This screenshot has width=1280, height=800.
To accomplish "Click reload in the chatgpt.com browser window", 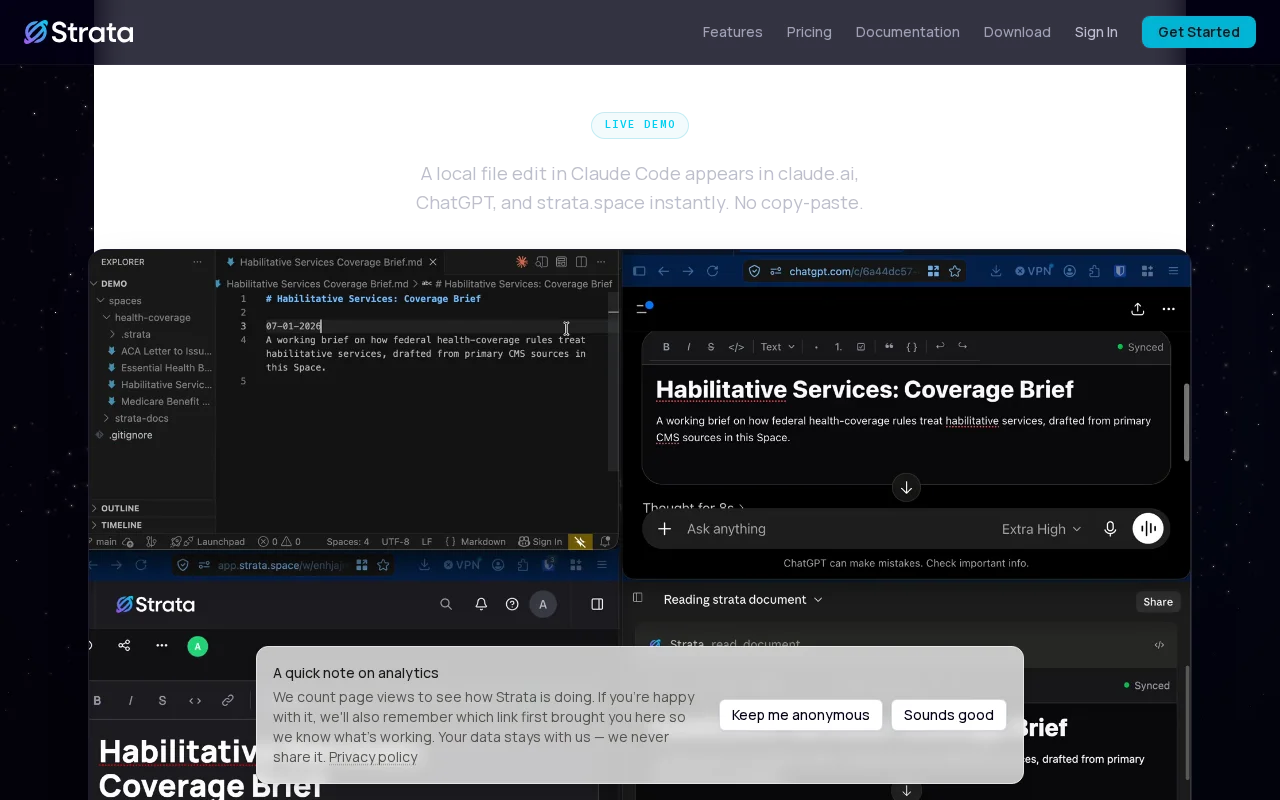I will point(712,271).
